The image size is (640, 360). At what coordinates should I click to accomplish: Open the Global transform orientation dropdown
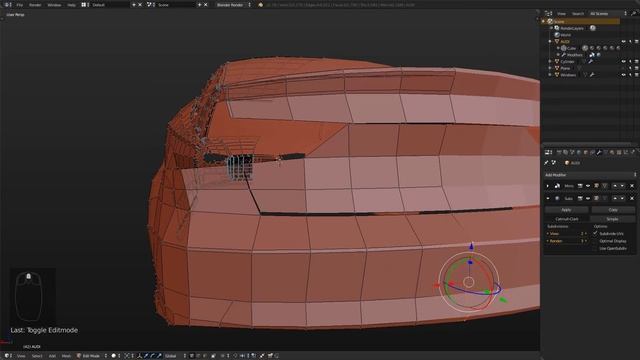point(176,356)
